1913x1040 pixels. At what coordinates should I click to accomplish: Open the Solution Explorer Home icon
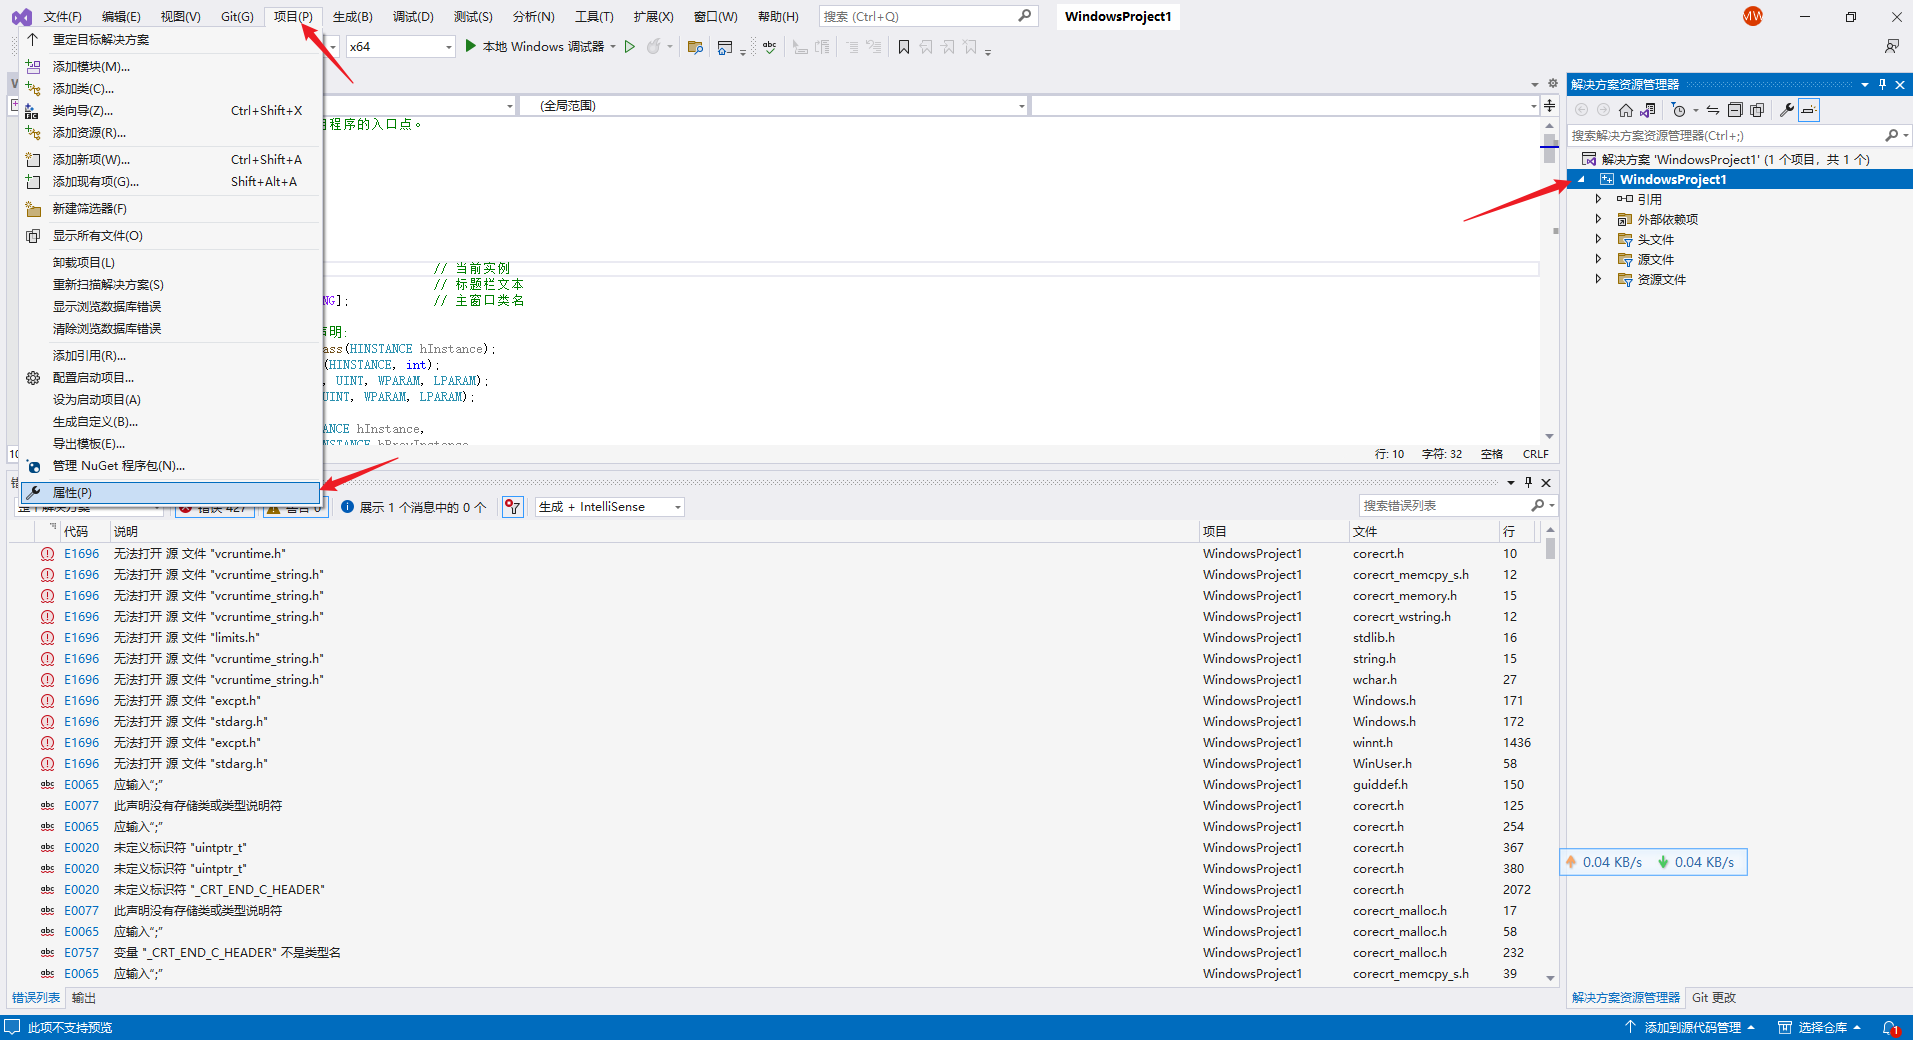pos(1626,110)
